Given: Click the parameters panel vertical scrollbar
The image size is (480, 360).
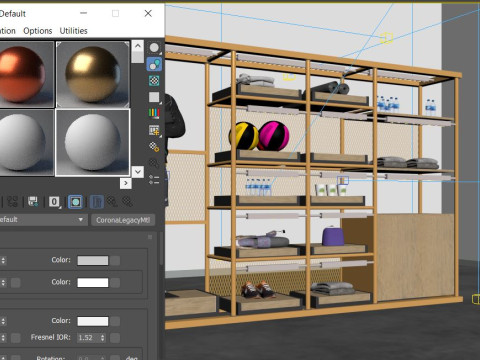Looking at the screenshot, I should tap(162, 248).
